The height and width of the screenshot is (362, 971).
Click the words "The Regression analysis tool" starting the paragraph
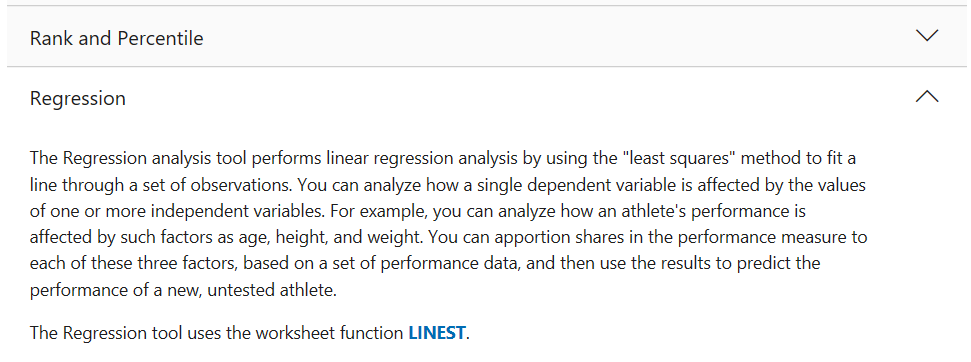121,158
